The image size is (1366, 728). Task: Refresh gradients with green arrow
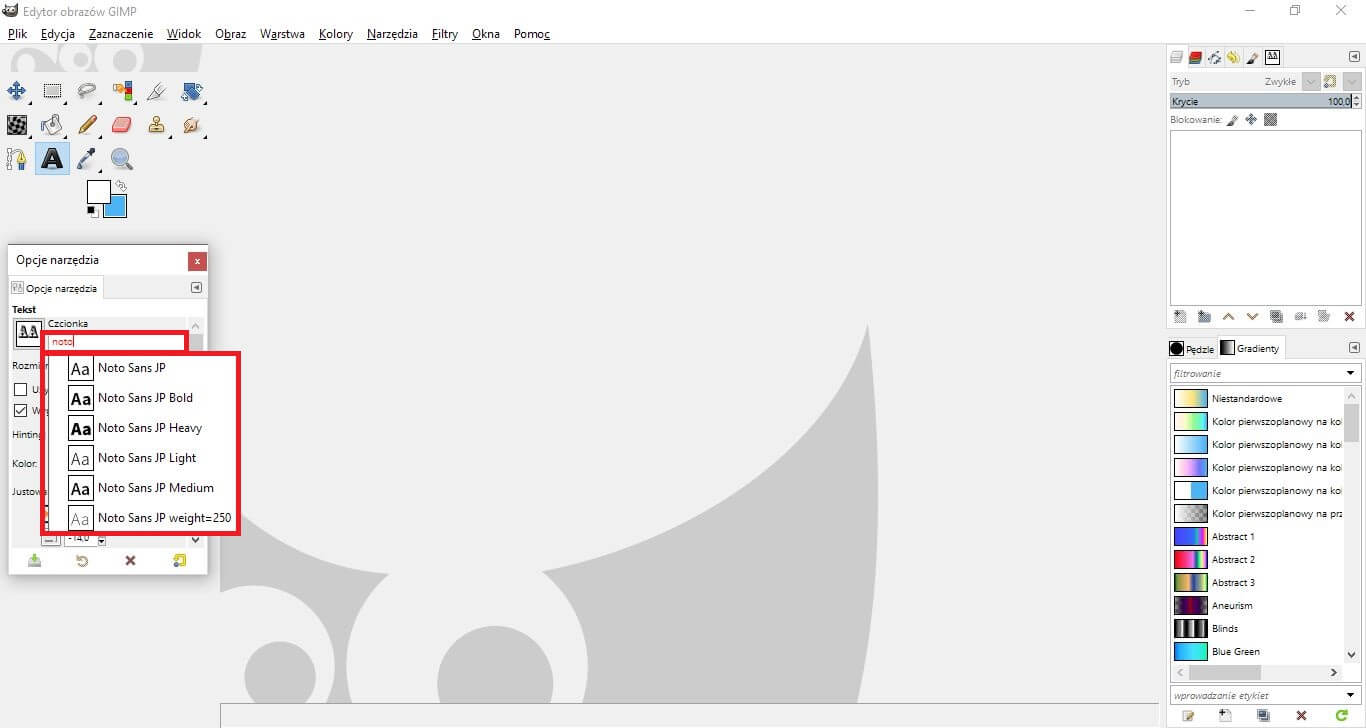point(1341,716)
